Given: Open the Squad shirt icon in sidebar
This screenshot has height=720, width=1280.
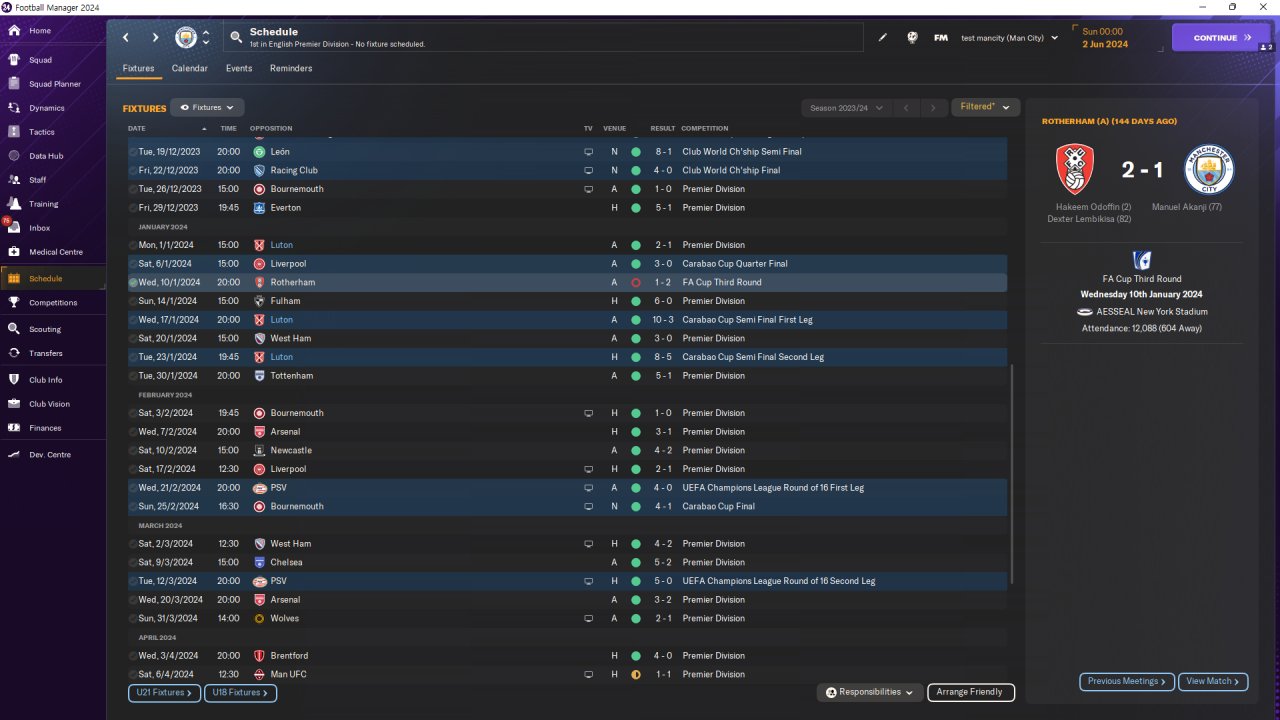Looking at the screenshot, I should (14, 60).
